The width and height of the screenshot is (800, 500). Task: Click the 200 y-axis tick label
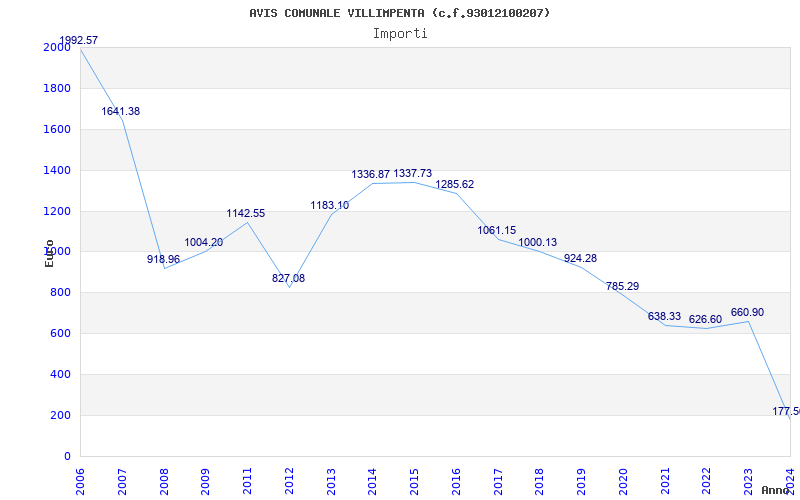(61, 415)
